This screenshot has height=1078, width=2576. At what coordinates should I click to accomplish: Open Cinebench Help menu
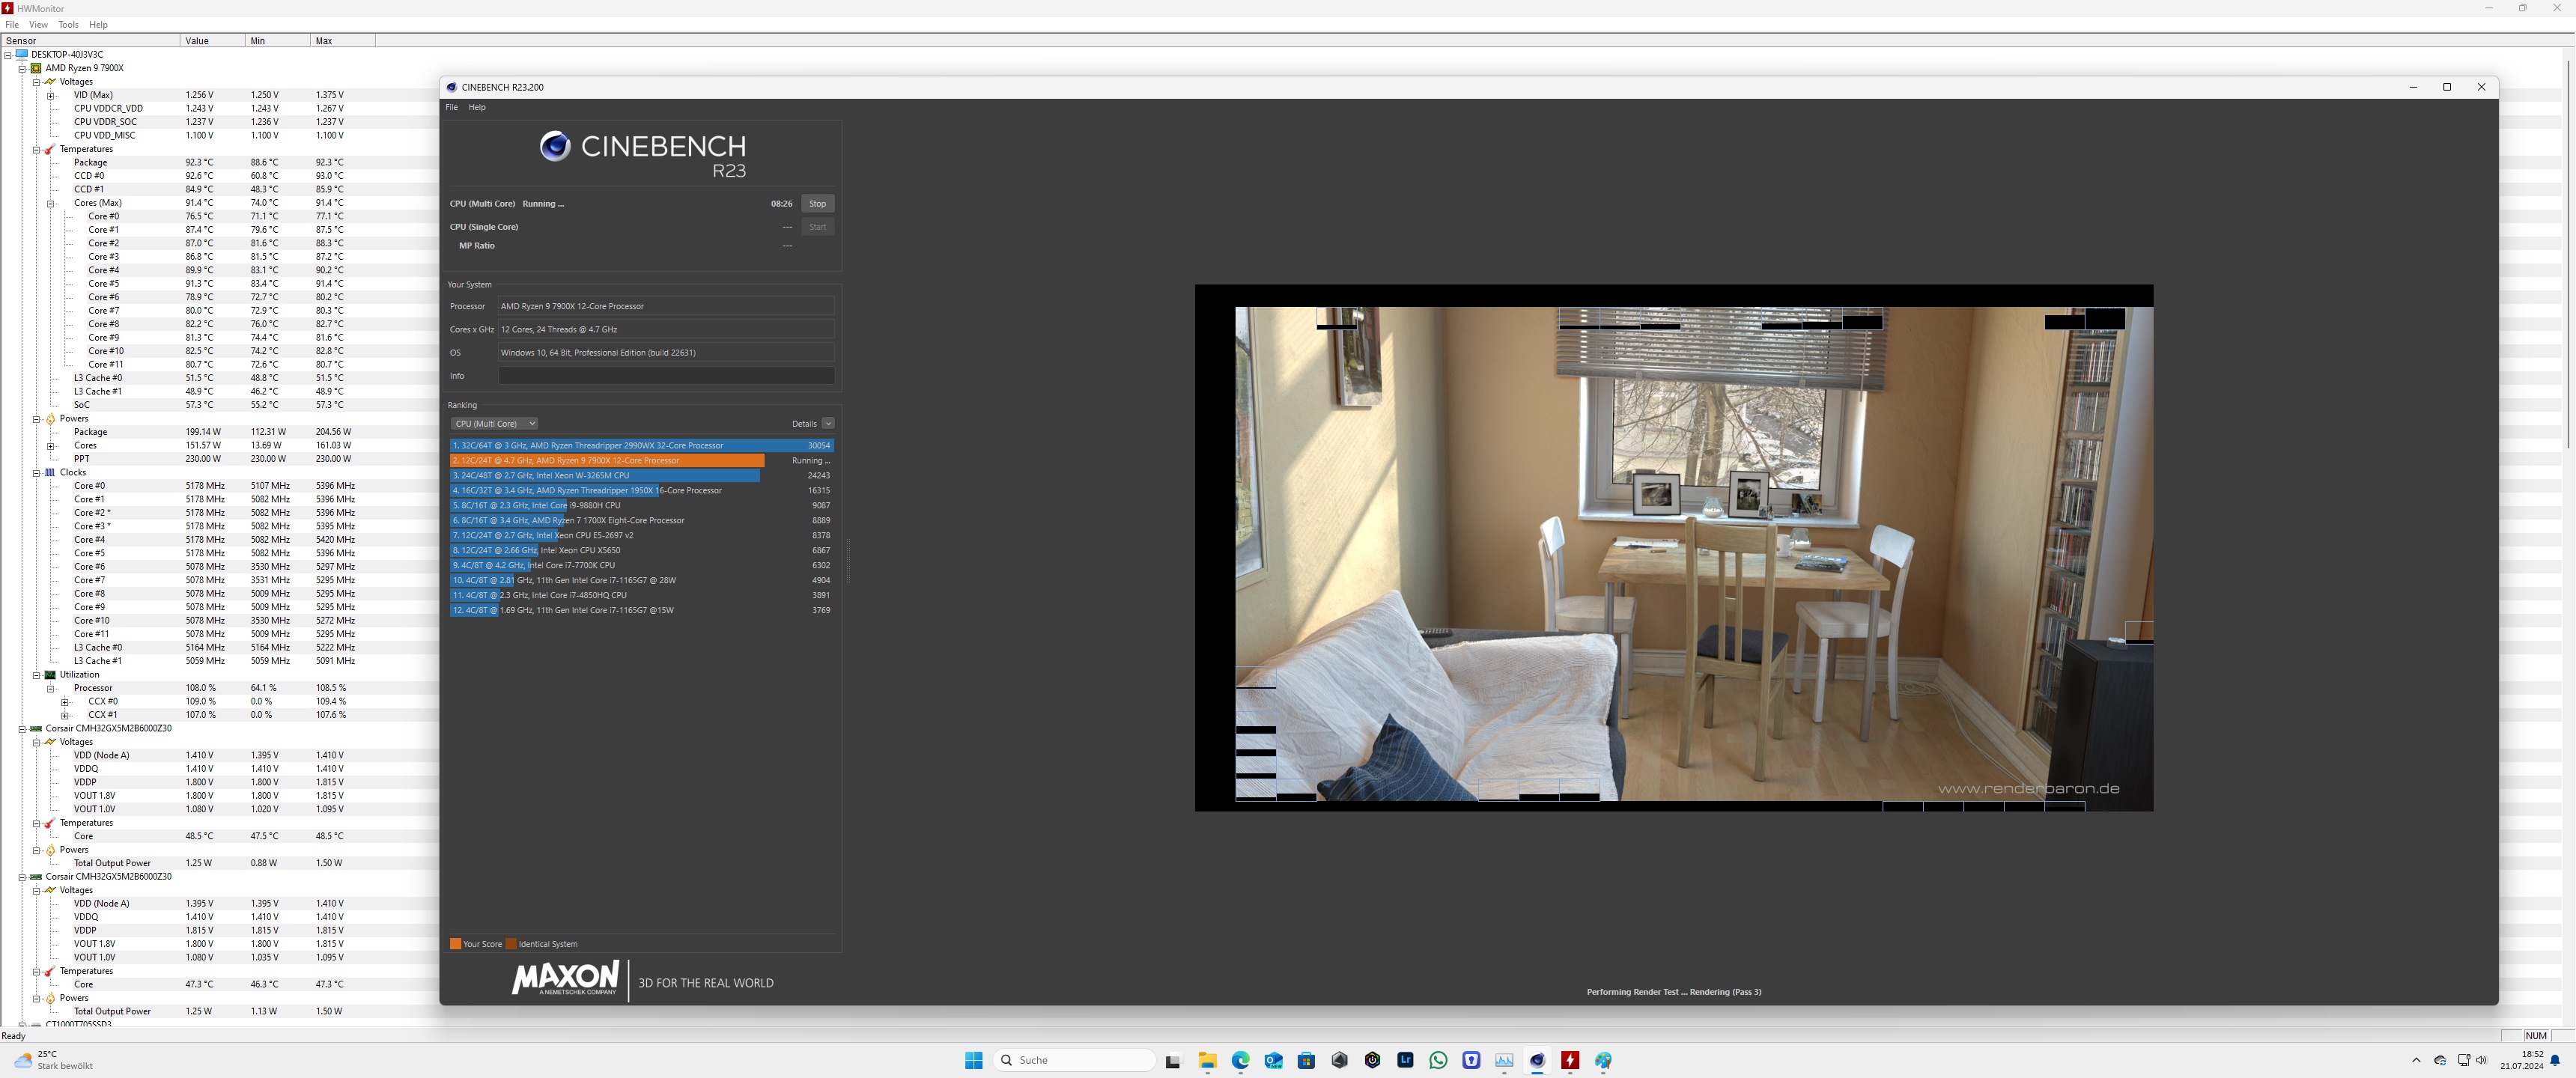(x=477, y=107)
